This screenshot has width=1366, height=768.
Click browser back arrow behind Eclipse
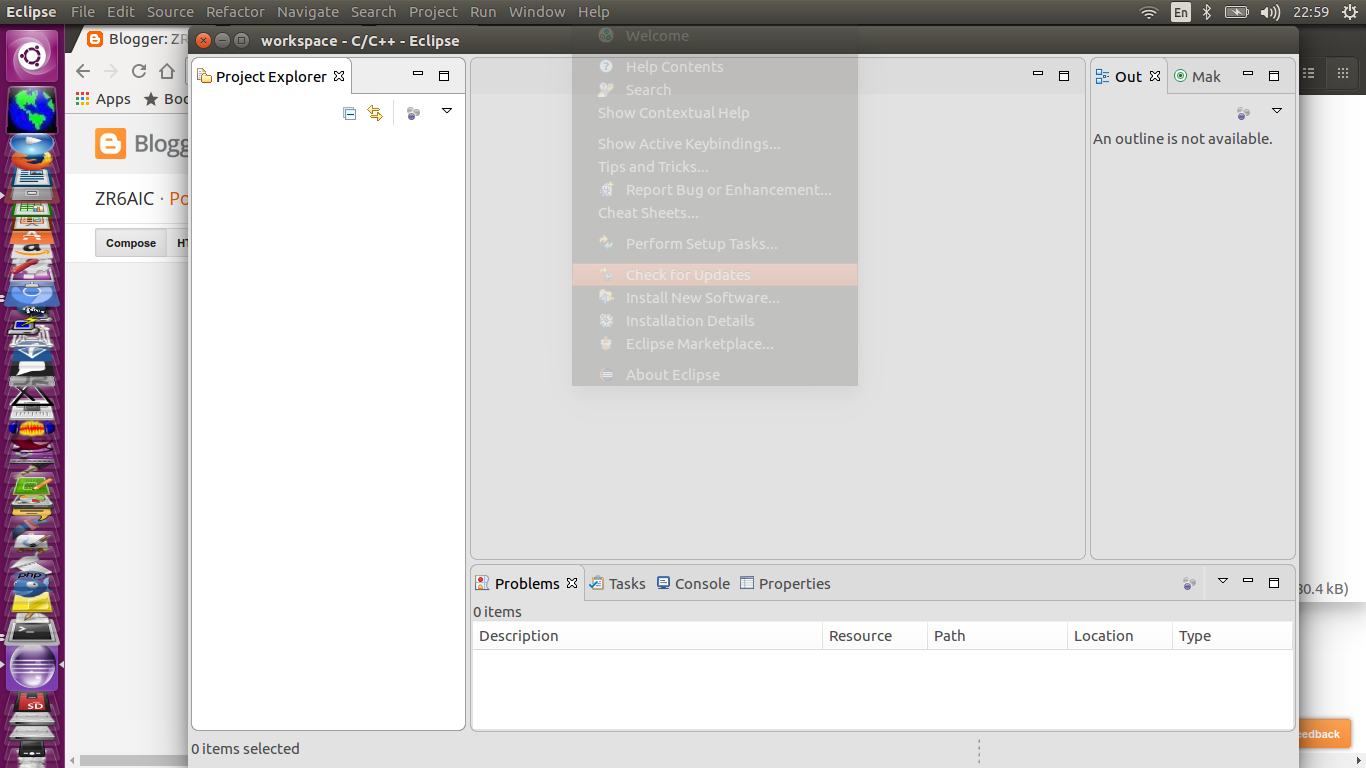(x=83, y=71)
